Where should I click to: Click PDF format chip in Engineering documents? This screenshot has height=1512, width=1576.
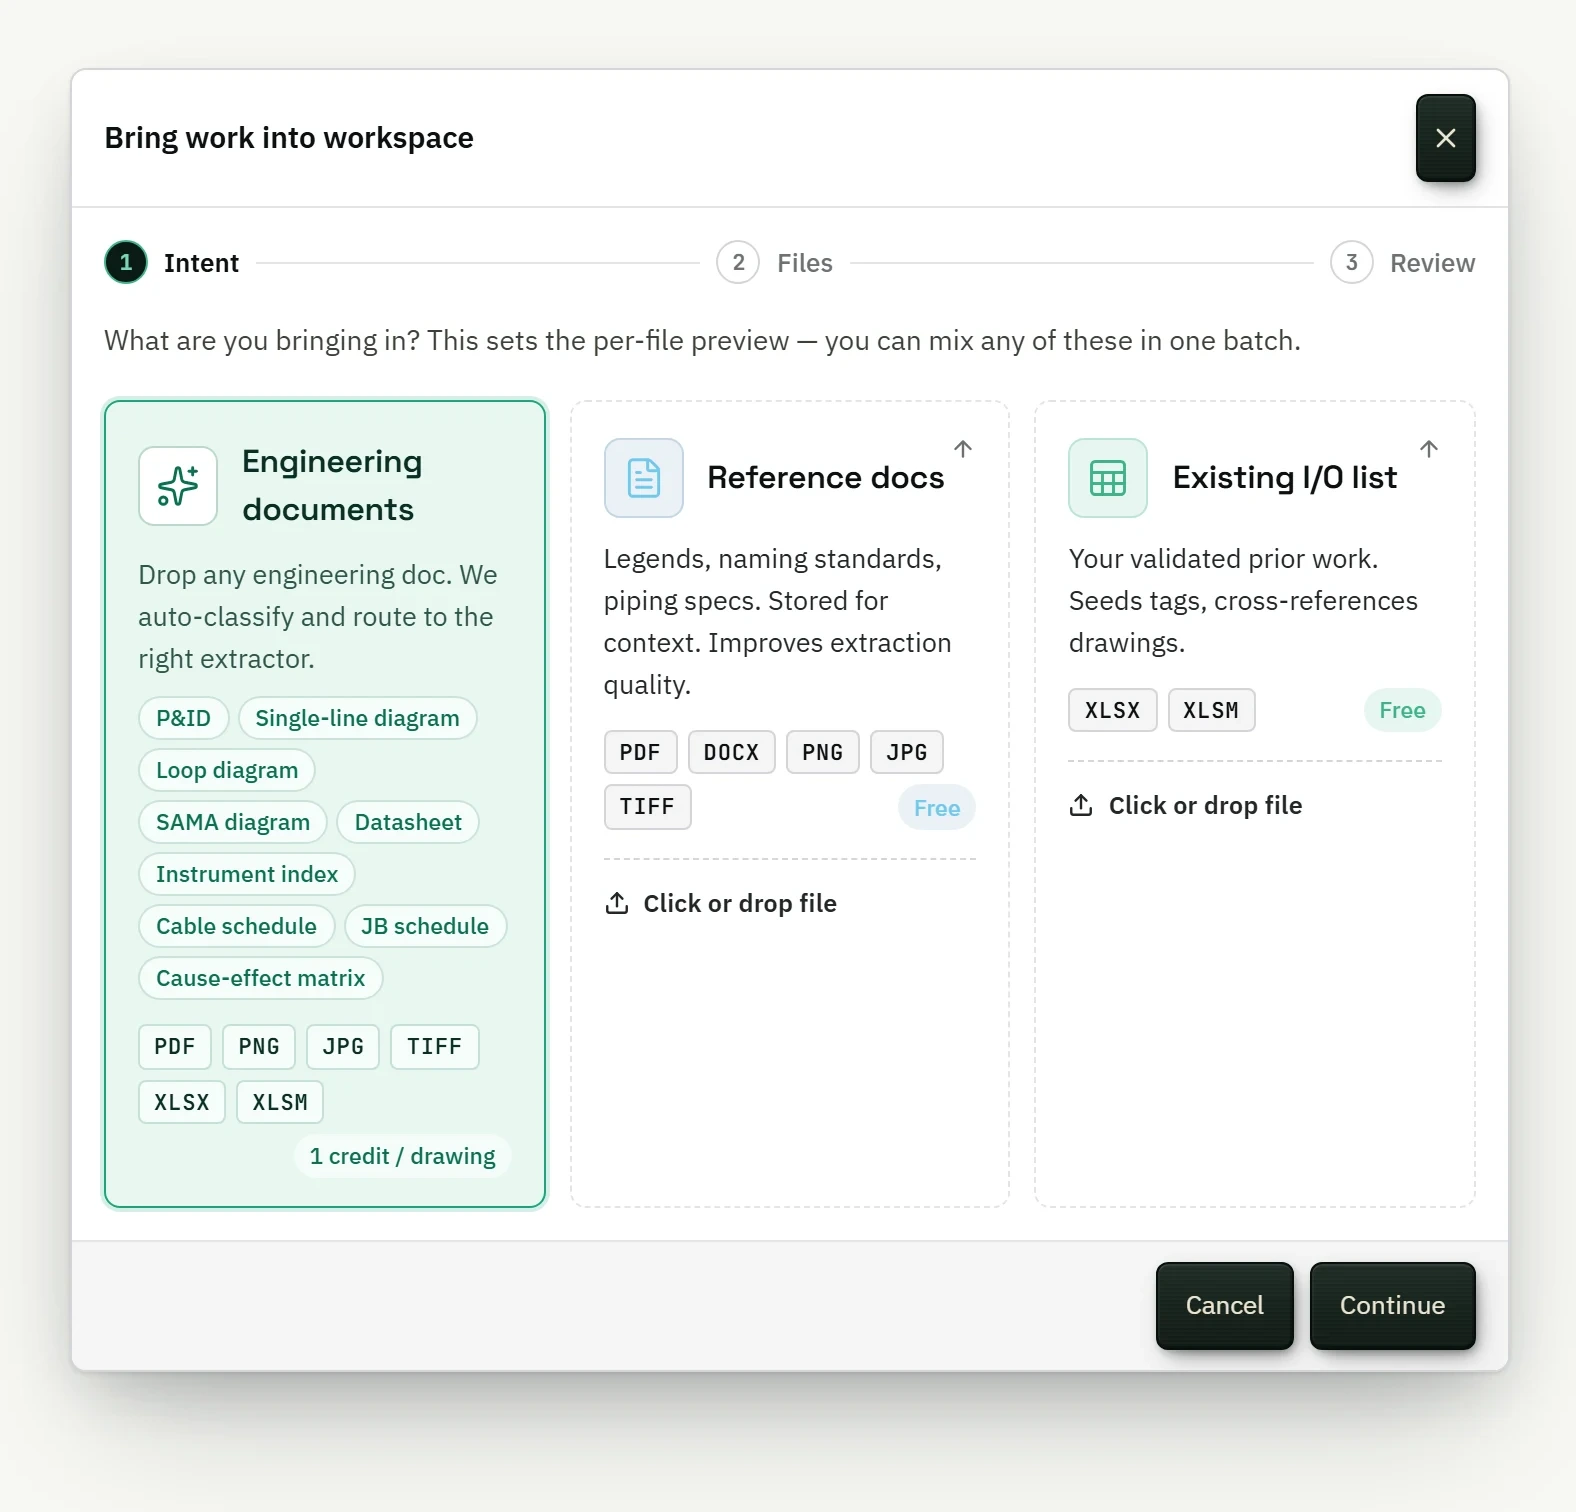175,1047
